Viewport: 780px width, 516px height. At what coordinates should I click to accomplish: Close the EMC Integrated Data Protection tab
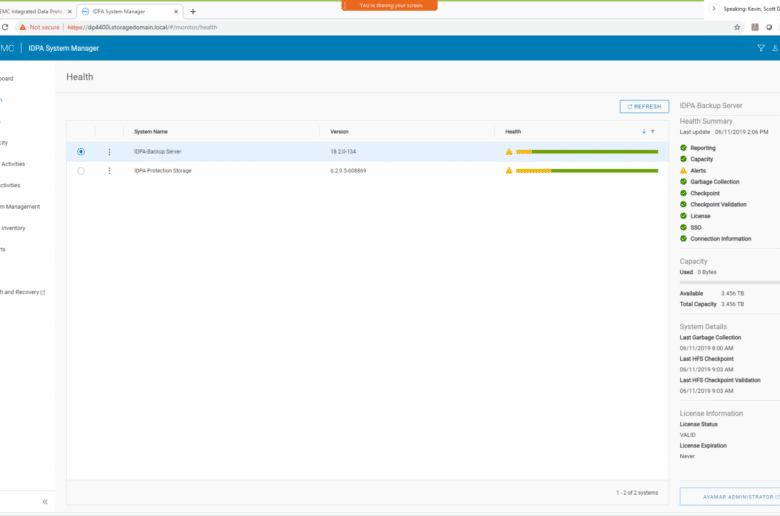70,11
